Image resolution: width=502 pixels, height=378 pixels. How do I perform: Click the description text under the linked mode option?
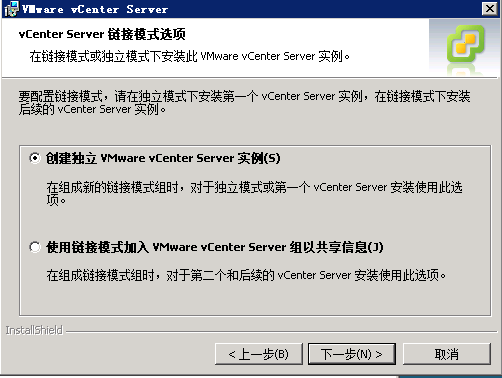pyautogui.click(x=246, y=275)
